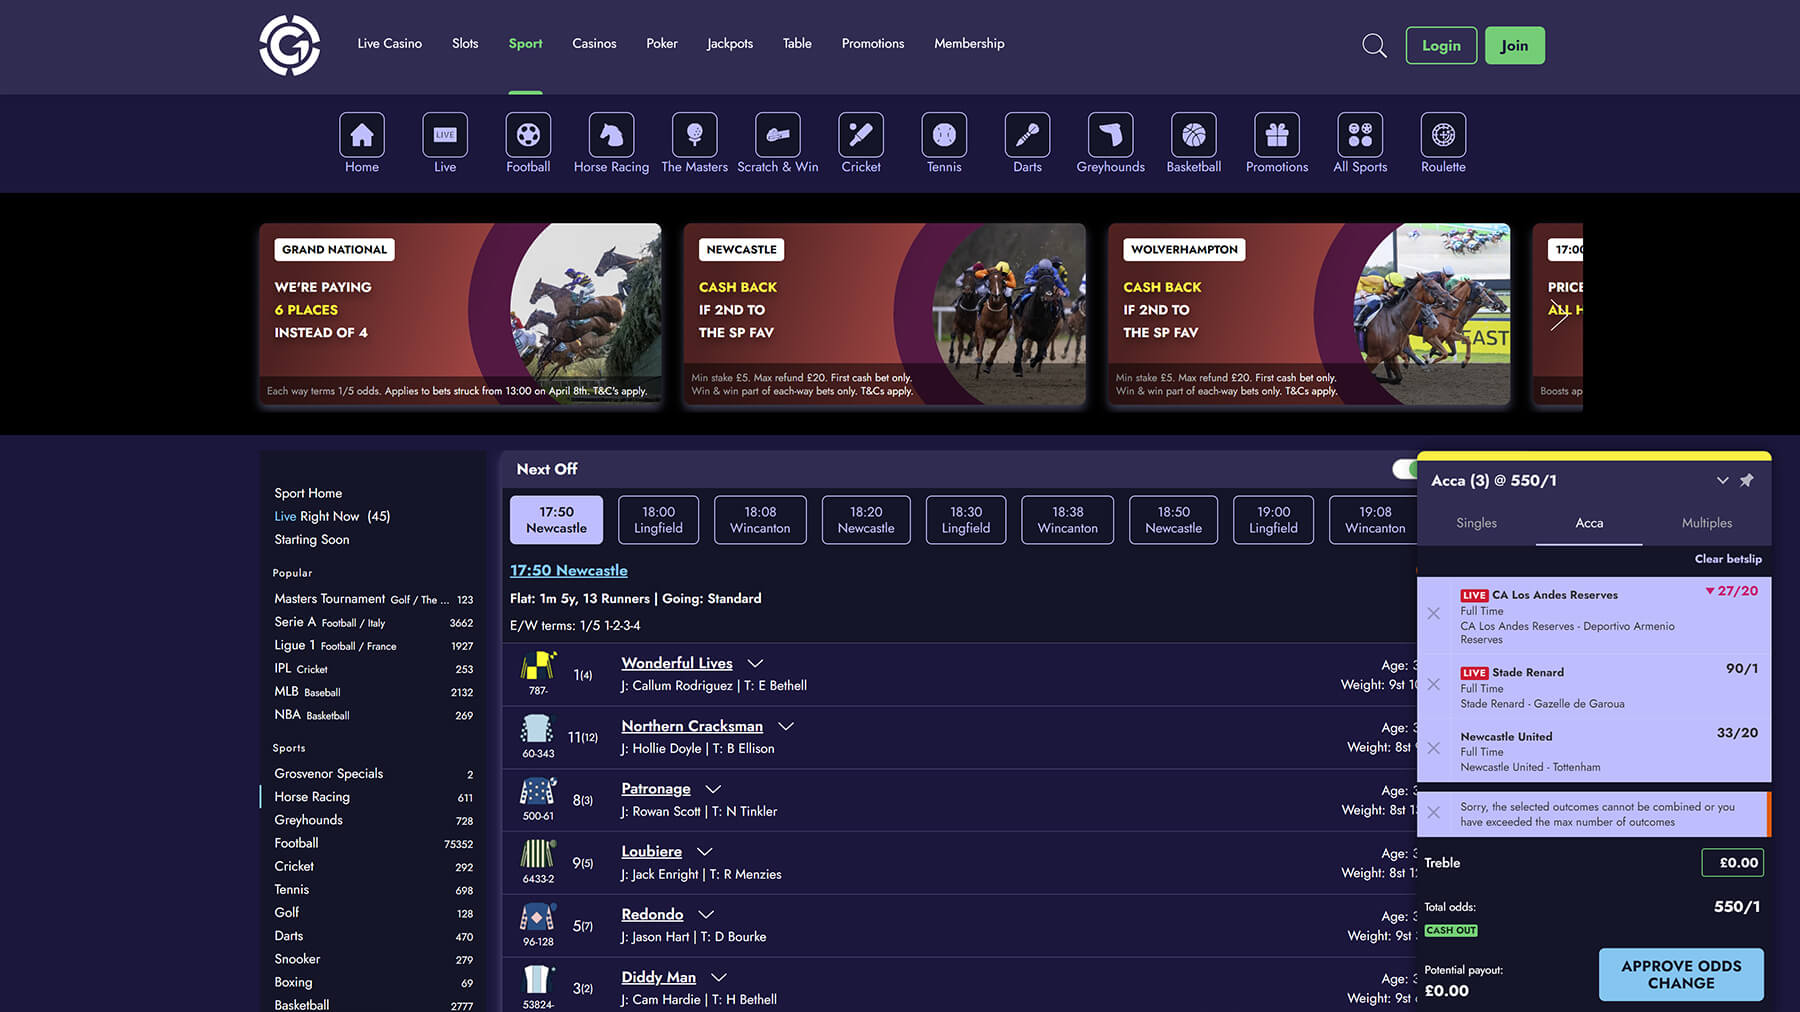Expand Patronage details chevron
This screenshot has width=1800, height=1012.
(x=713, y=789)
